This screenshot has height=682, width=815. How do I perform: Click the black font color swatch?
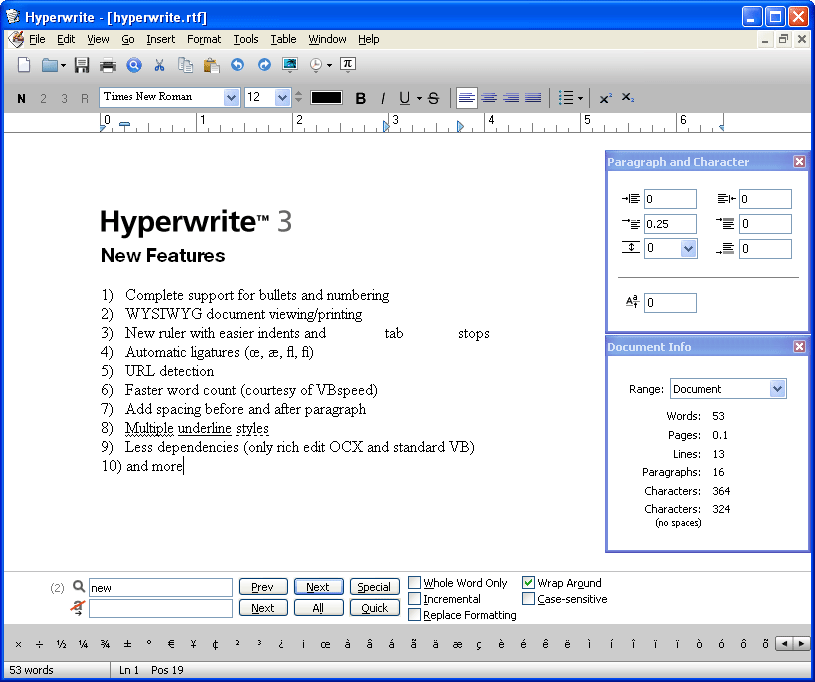click(326, 98)
